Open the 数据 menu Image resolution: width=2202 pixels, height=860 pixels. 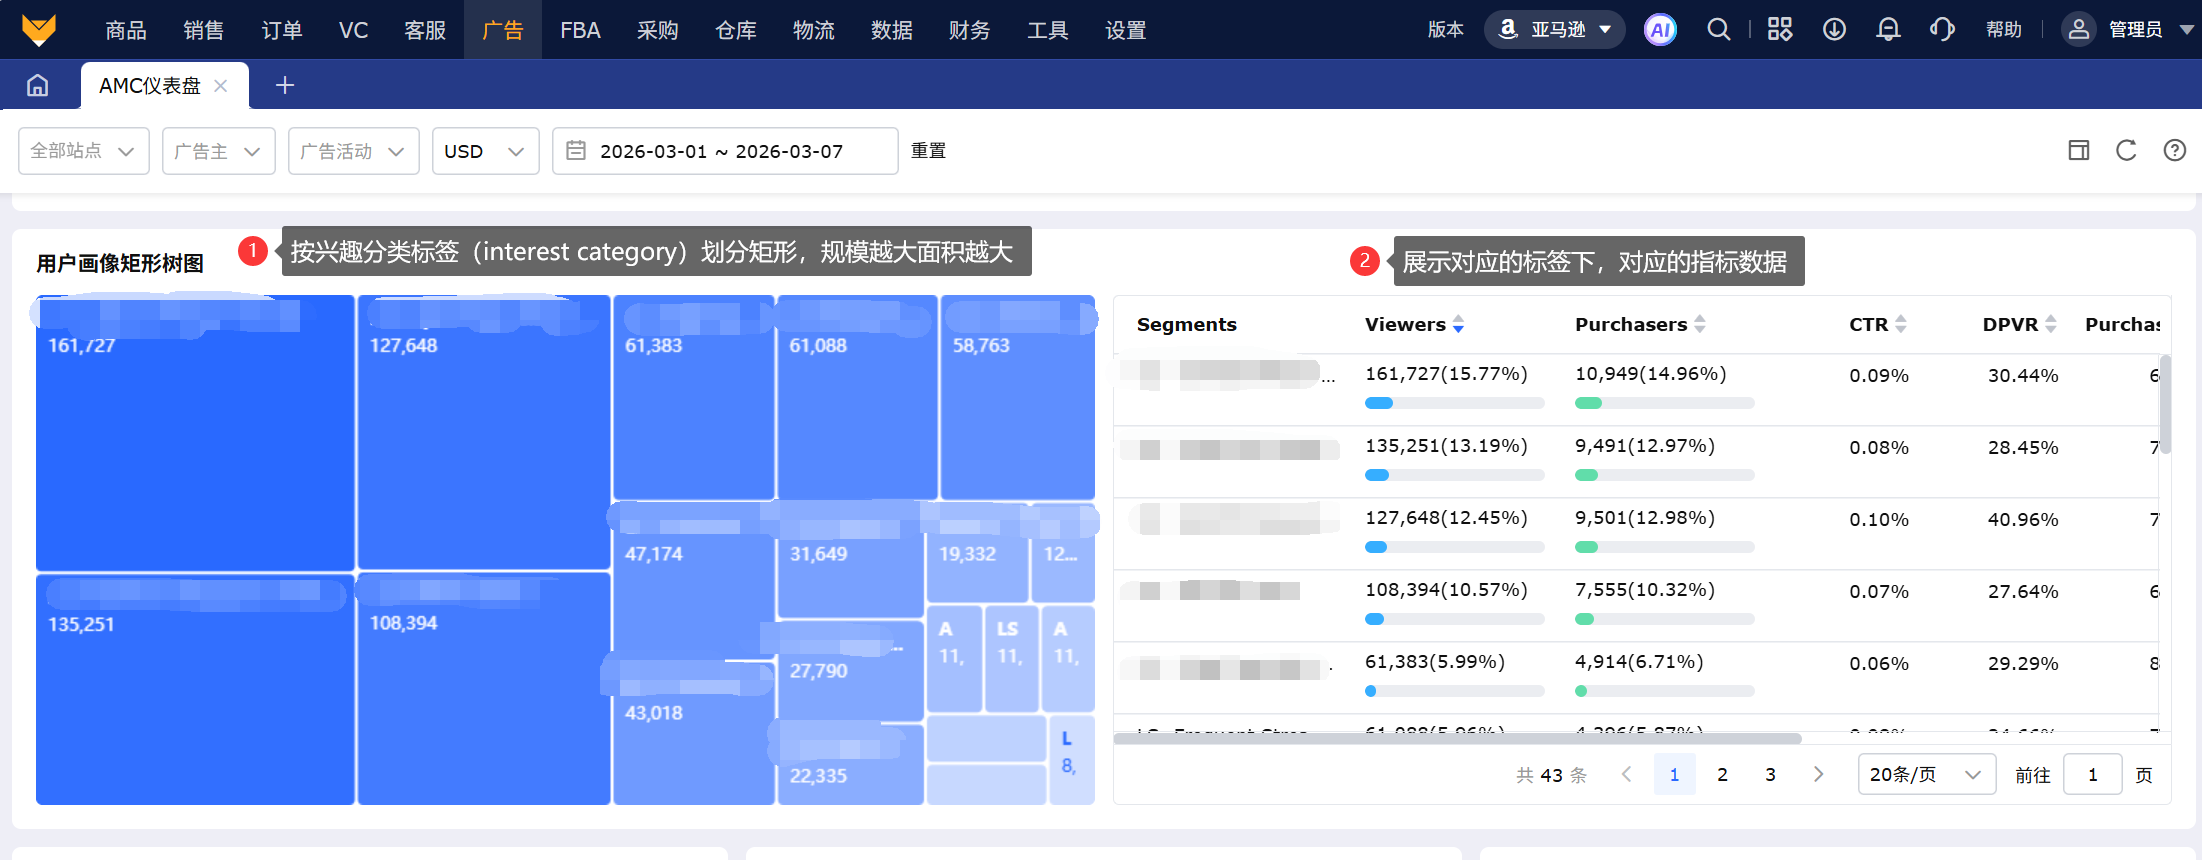click(x=892, y=30)
